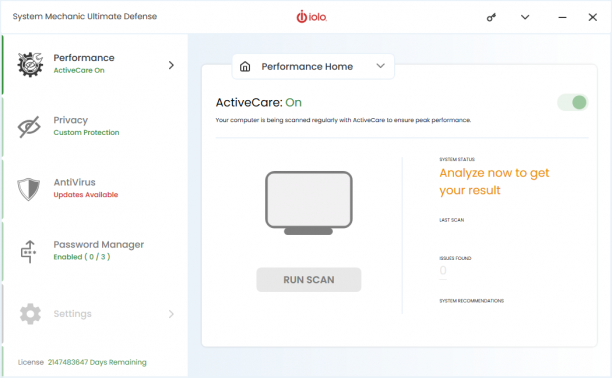Click the ActiveCare On status text
Viewport: 612px width, 378px height.
[79, 70]
